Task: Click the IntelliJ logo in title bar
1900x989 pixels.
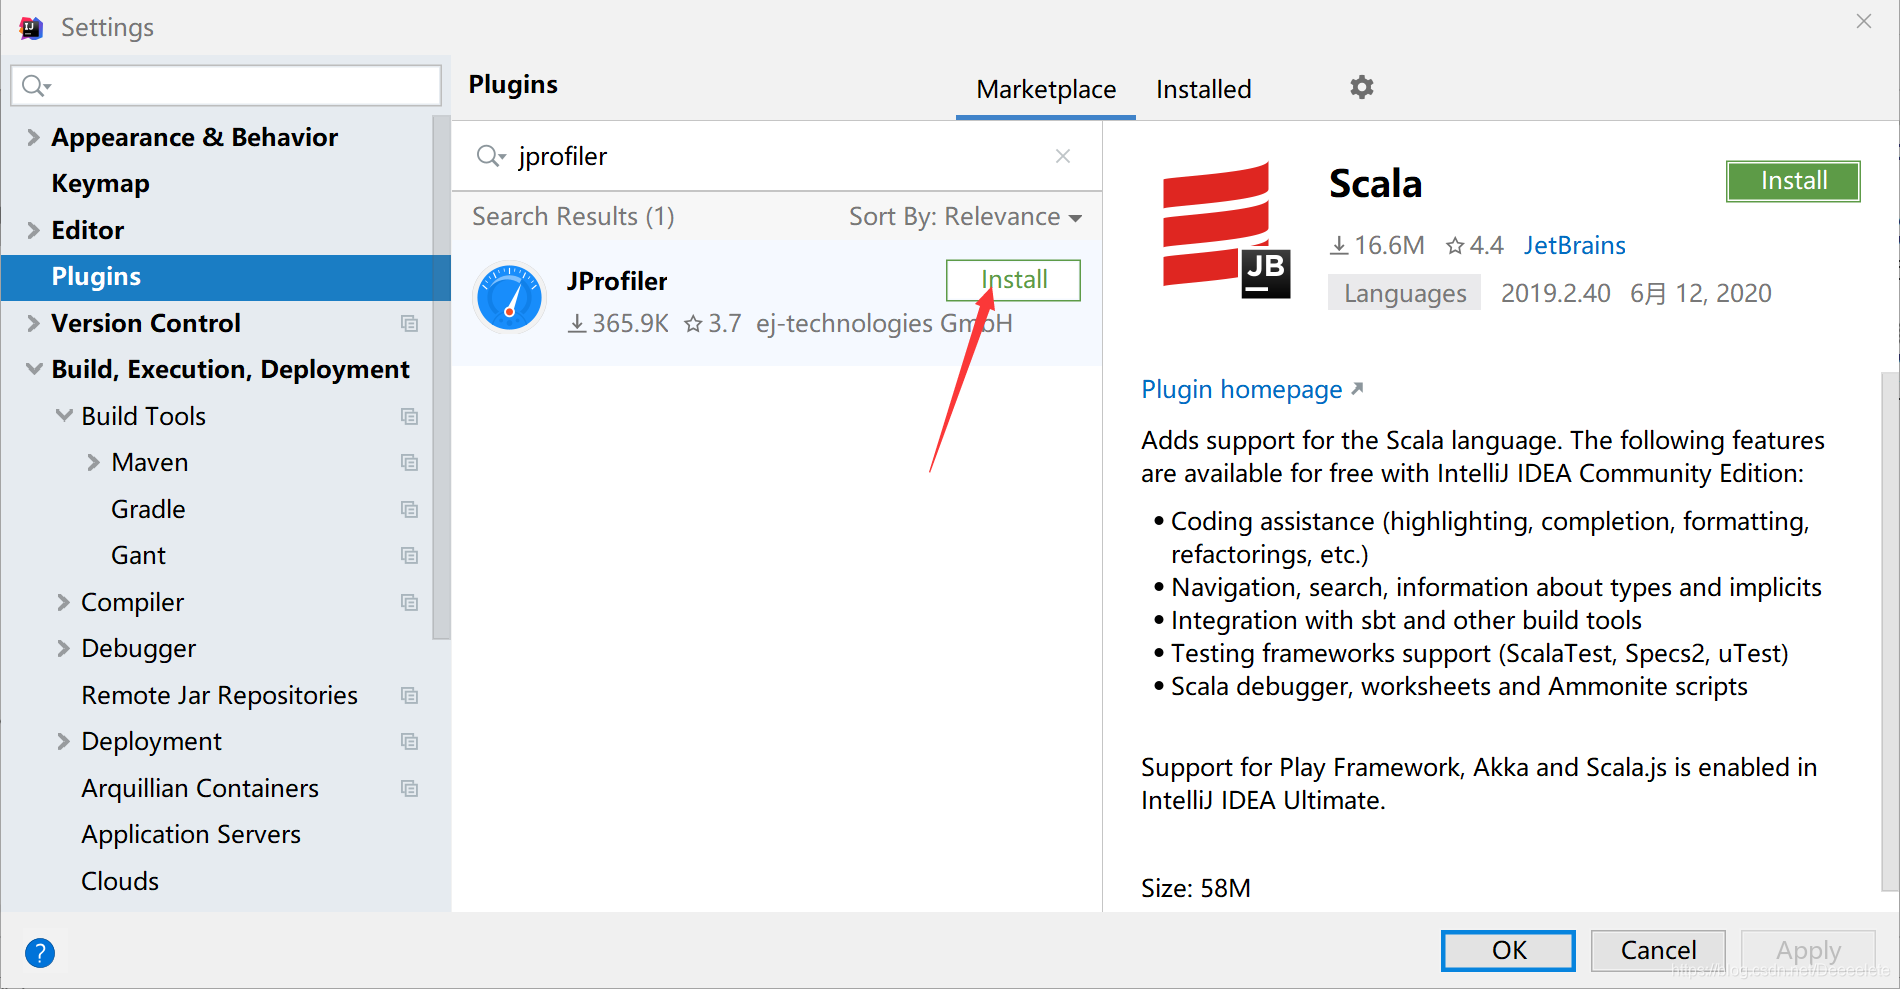Action: coord(31,27)
